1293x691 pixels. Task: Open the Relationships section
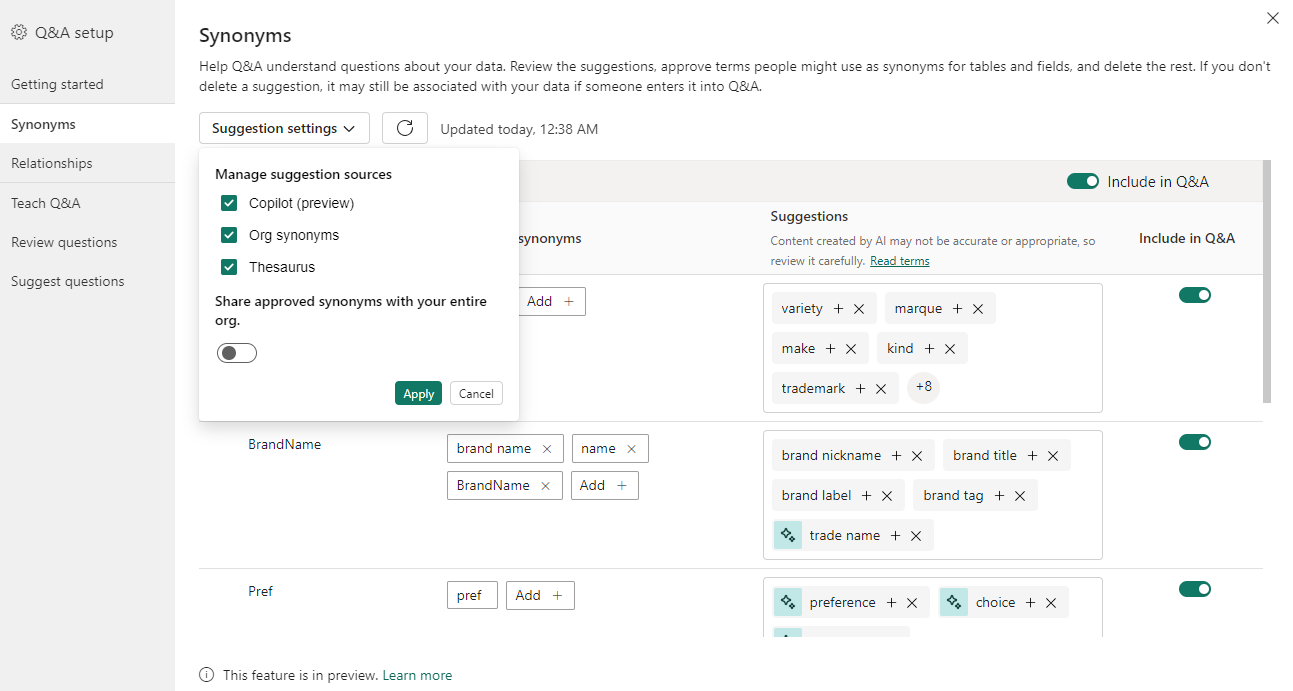point(52,162)
